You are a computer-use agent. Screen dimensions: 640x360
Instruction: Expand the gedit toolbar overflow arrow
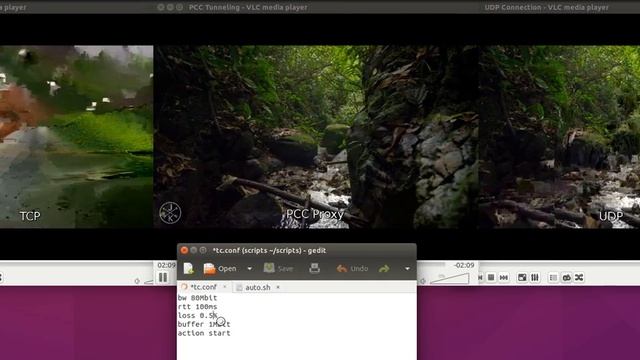tap(407, 269)
